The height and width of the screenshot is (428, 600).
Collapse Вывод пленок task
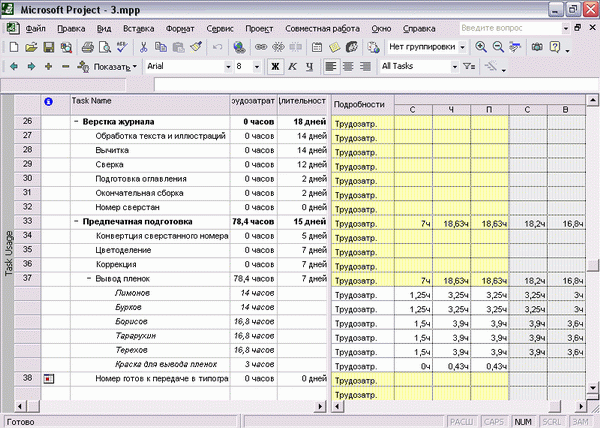[89, 278]
